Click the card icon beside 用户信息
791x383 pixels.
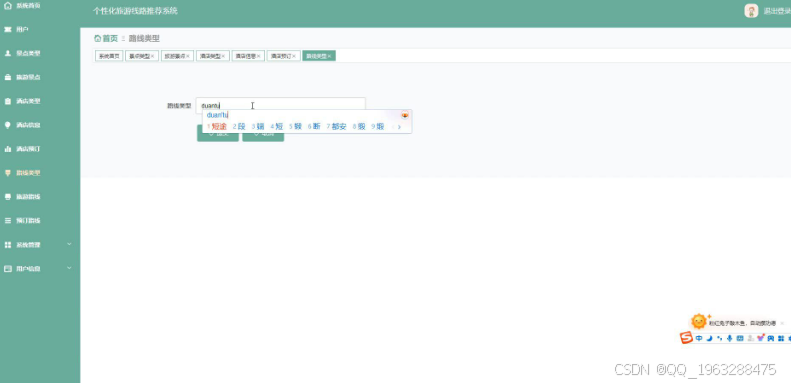point(8,268)
